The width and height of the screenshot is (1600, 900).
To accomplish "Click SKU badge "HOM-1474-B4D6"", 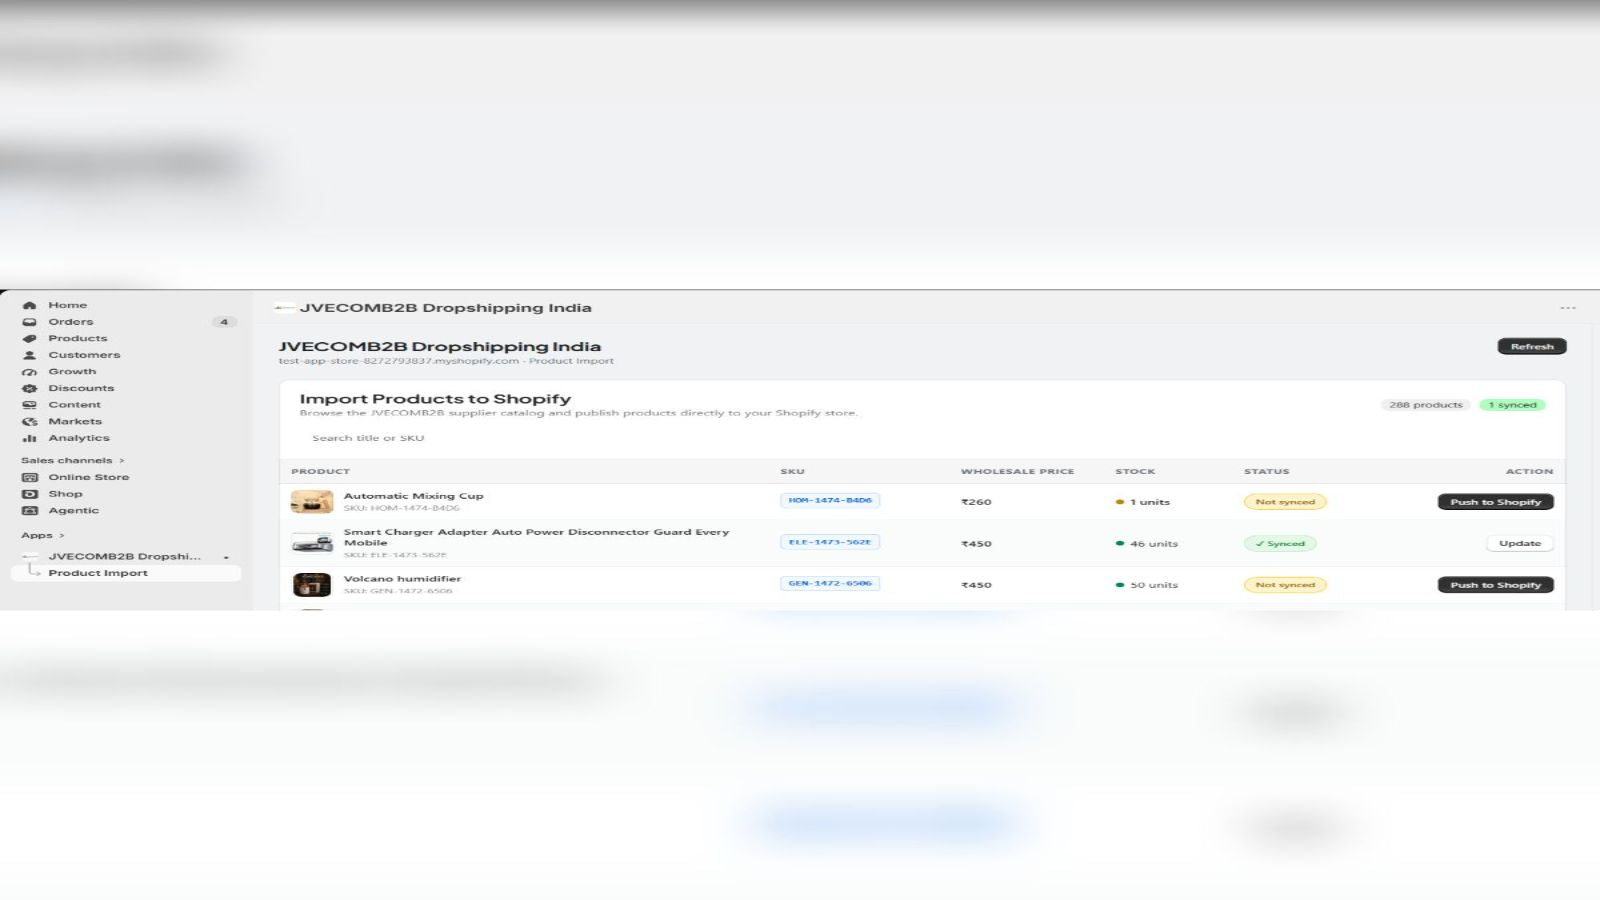I will pyautogui.click(x=830, y=500).
